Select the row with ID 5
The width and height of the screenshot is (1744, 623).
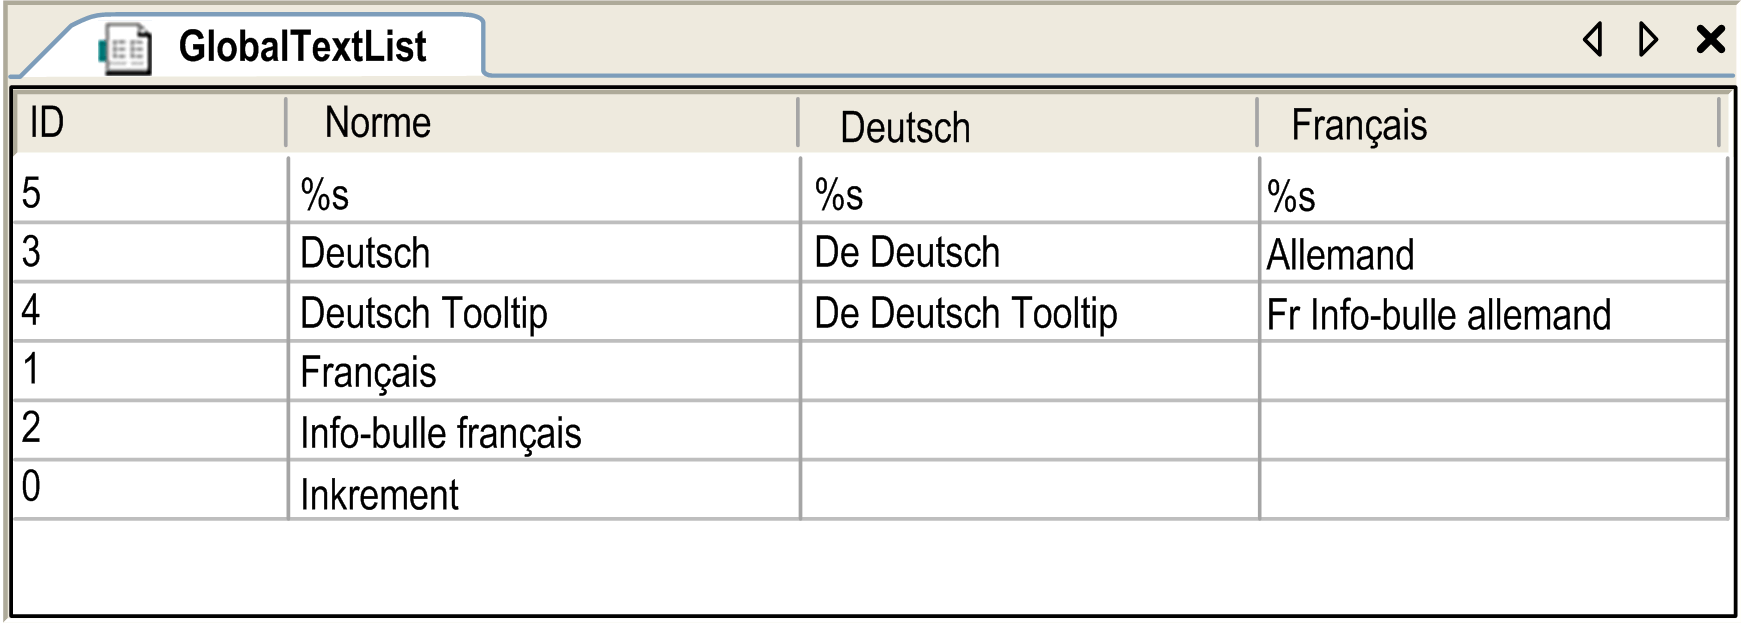tap(870, 192)
